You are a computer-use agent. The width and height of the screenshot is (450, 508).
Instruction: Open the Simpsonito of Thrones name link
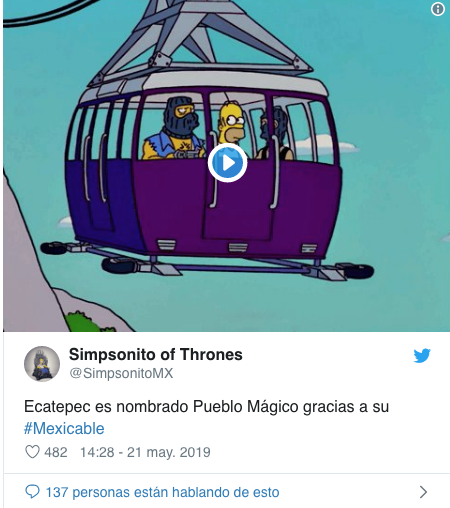tap(156, 354)
